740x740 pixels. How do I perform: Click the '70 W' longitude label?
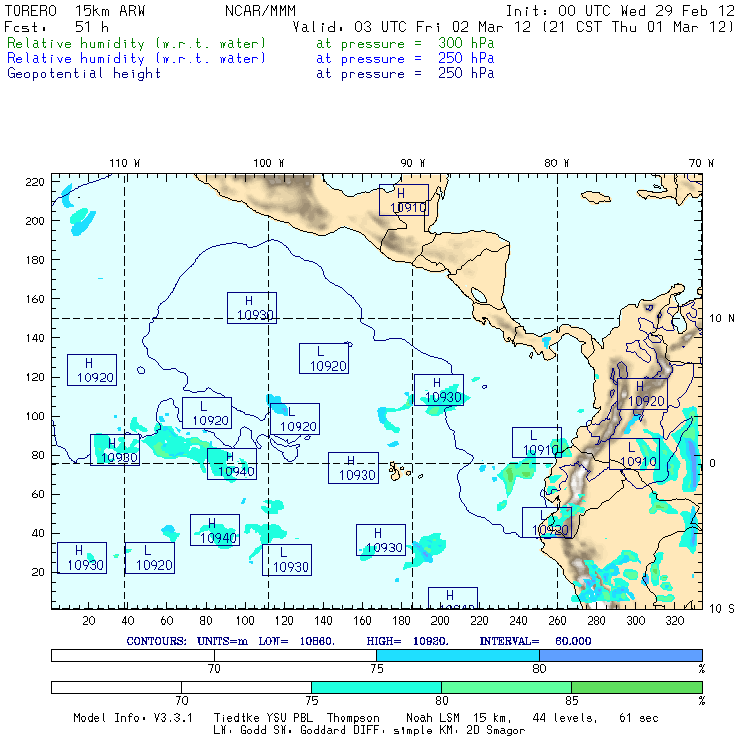tap(701, 163)
